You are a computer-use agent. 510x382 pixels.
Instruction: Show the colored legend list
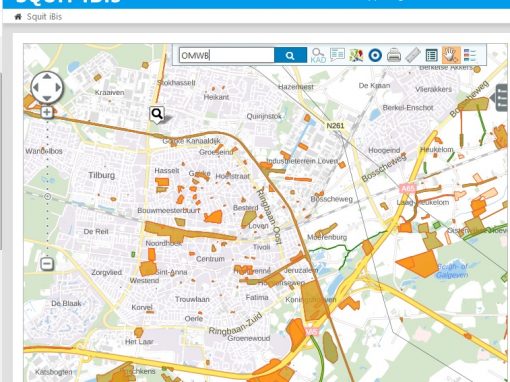[470, 55]
